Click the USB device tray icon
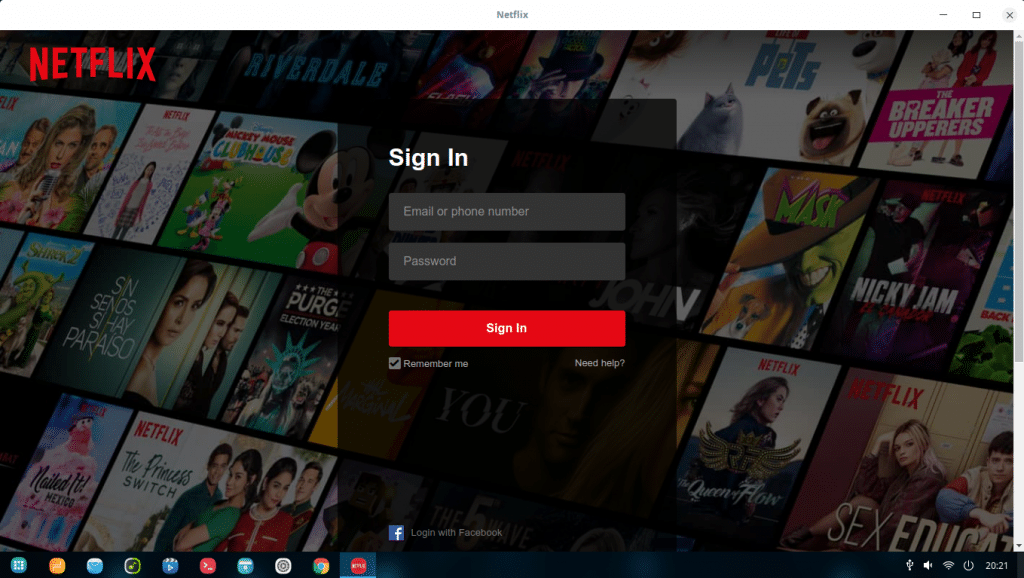 (x=909, y=566)
